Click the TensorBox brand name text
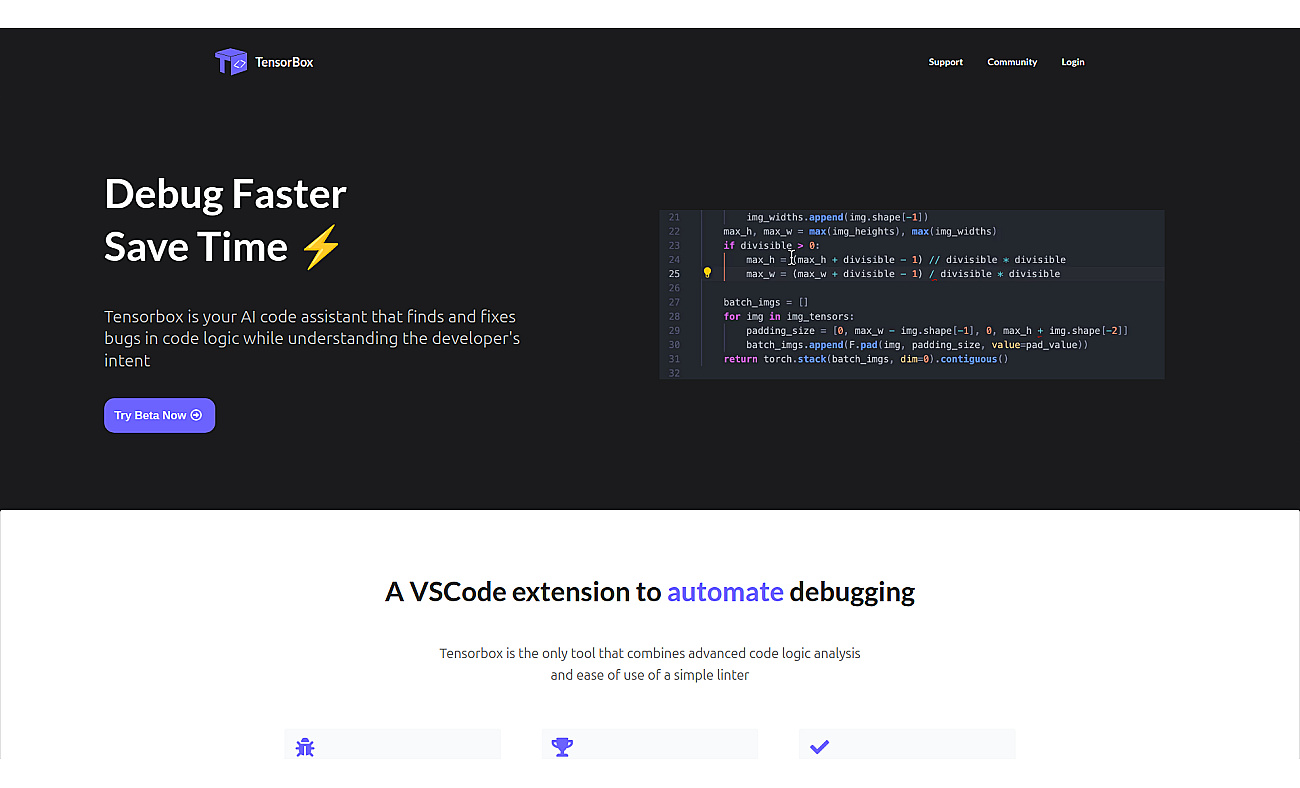Screen dimensions: 1300x788 click(x=284, y=62)
